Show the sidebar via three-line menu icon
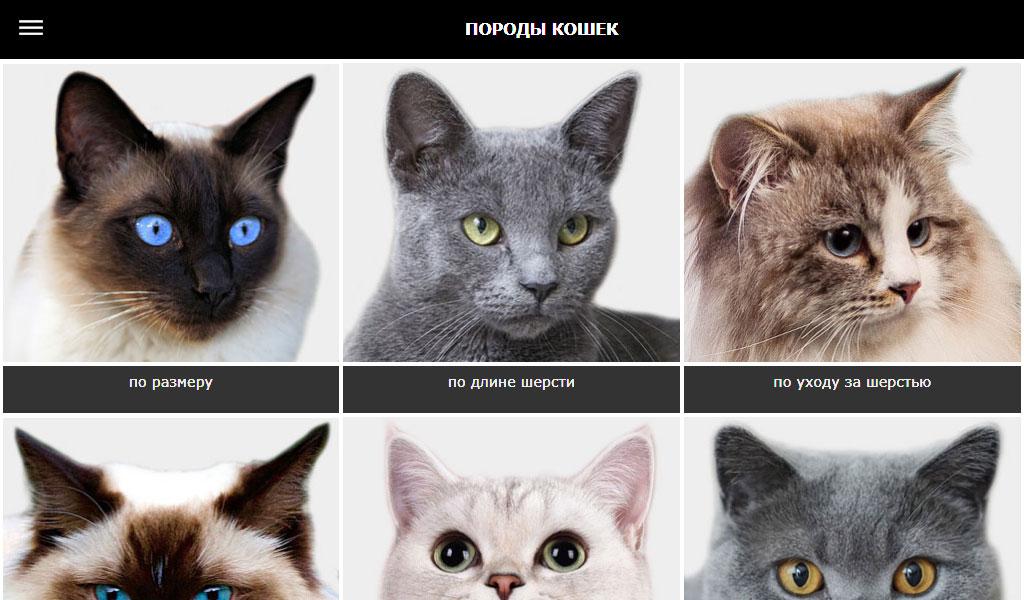Image resolution: width=1024 pixels, height=600 pixels. click(x=31, y=28)
